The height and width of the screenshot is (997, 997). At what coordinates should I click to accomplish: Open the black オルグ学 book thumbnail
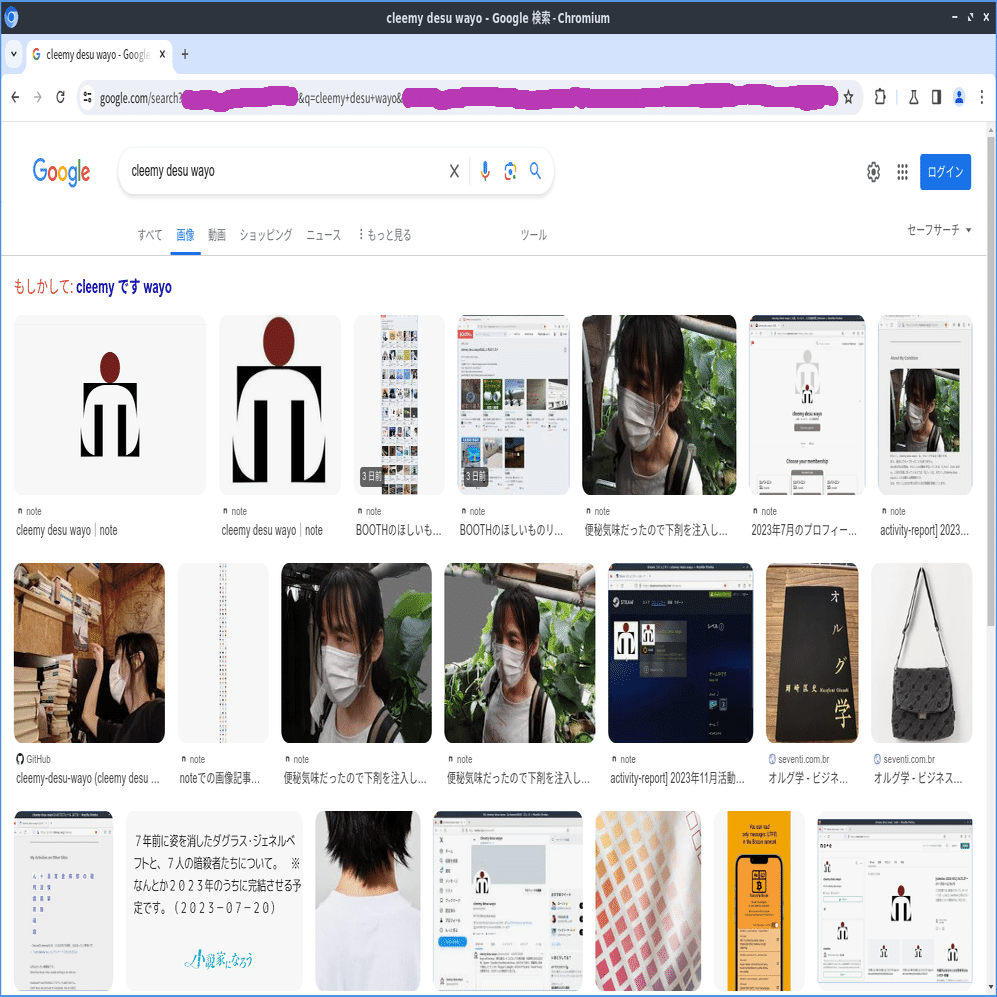[x=812, y=652]
